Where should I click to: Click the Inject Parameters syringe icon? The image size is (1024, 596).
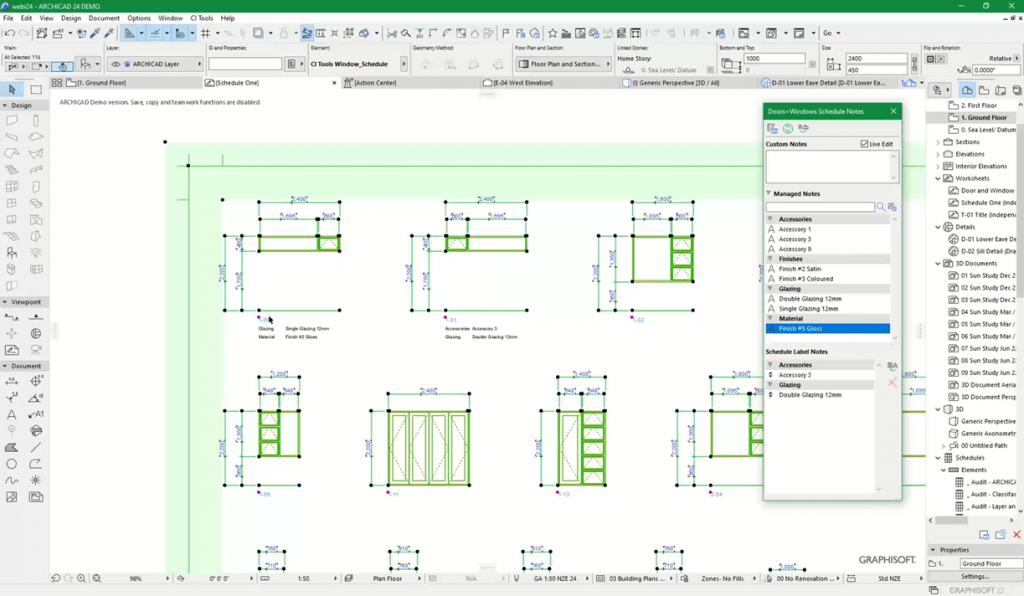point(109,33)
